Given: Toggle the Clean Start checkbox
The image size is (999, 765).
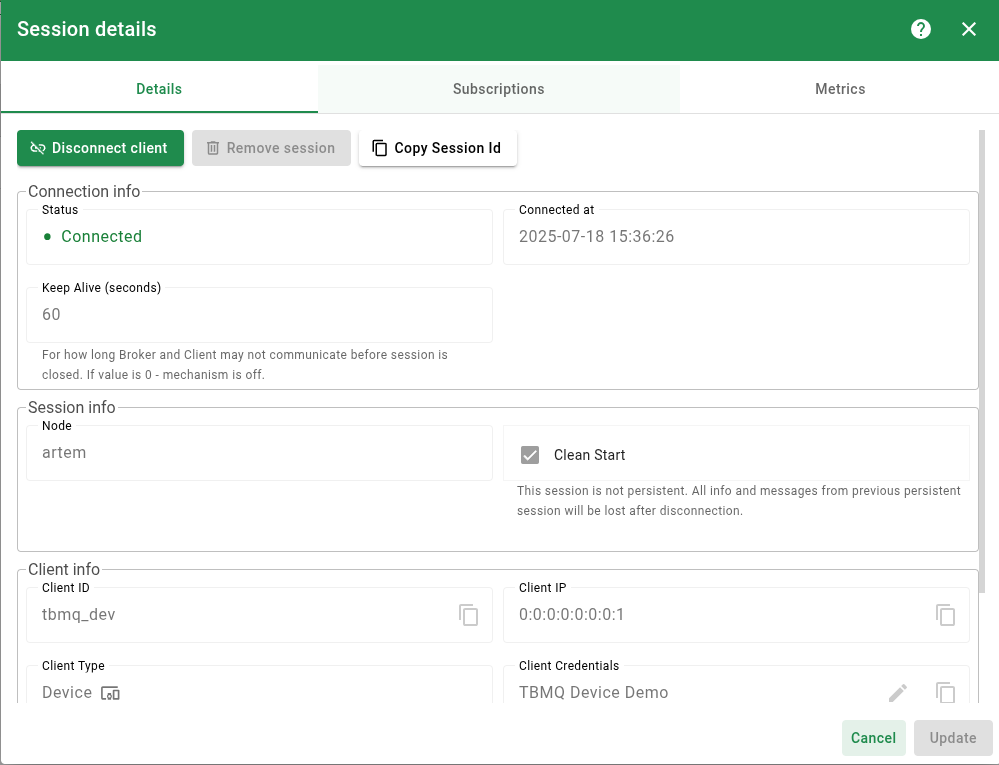Looking at the screenshot, I should [x=530, y=455].
